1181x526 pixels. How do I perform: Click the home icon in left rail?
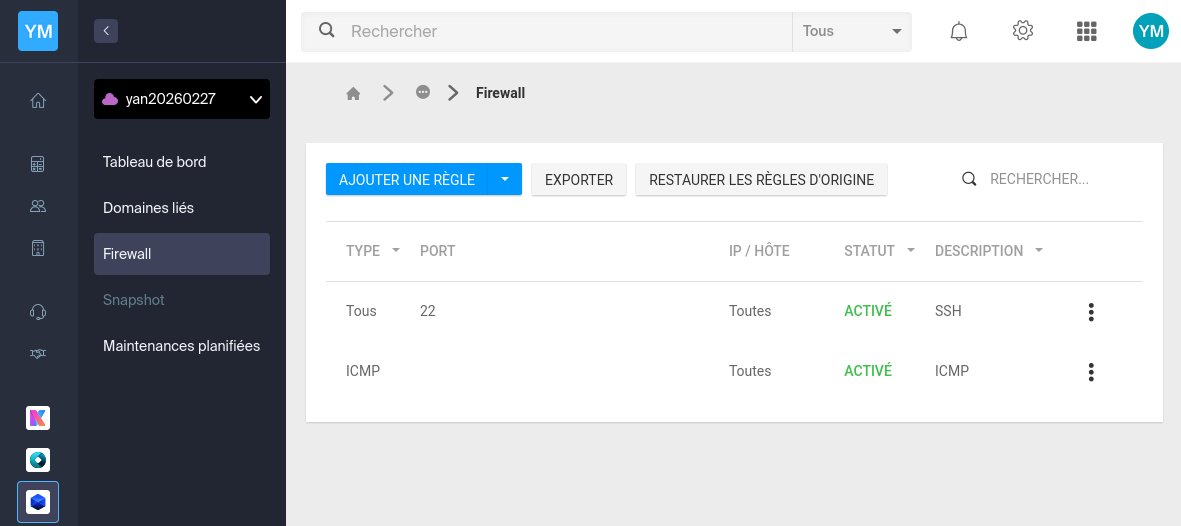[x=38, y=100]
